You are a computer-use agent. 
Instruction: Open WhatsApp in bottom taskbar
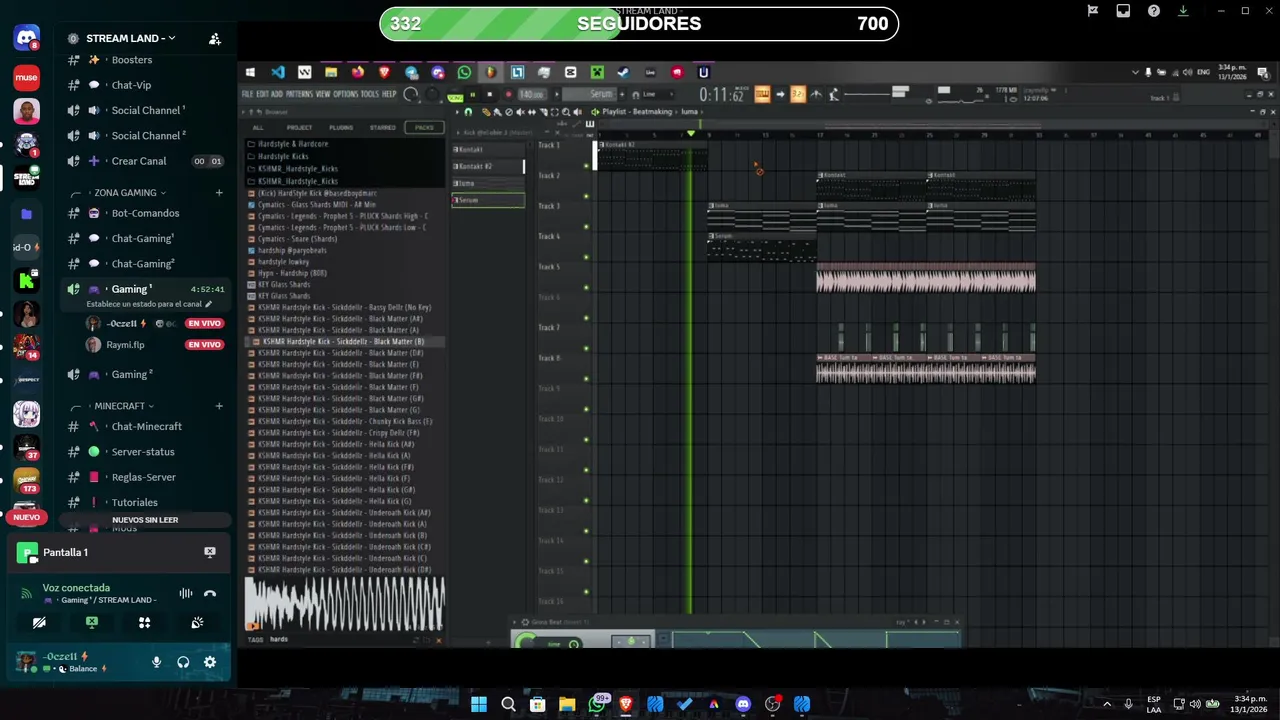pyautogui.click(x=597, y=704)
